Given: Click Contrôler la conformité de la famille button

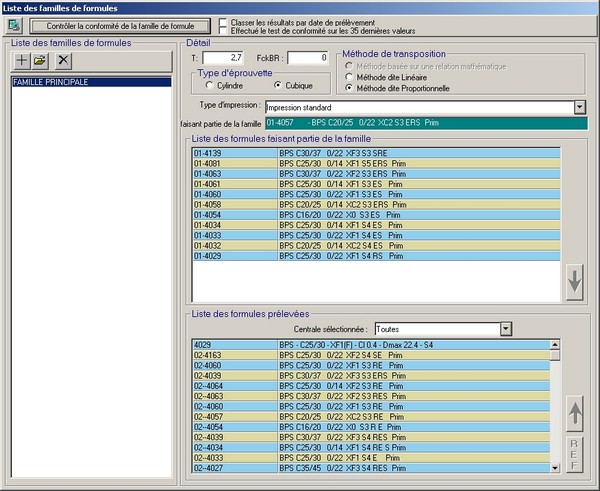Looking at the screenshot, I should tap(122, 24).
